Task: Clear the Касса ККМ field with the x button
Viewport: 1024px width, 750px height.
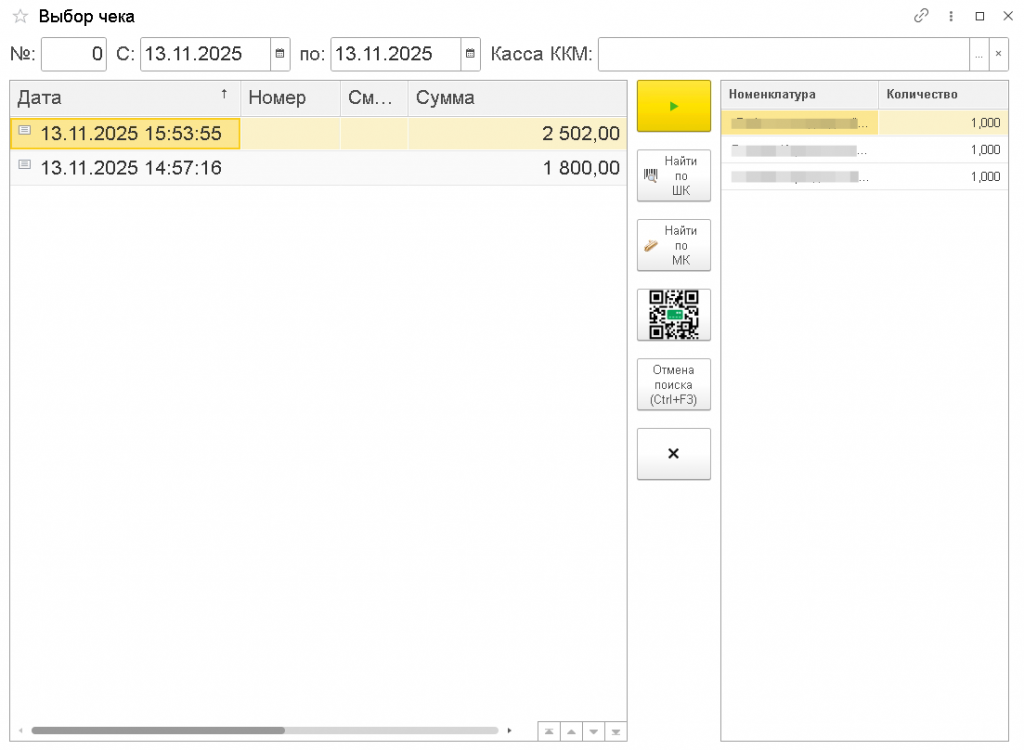Action: click(x=998, y=54)
